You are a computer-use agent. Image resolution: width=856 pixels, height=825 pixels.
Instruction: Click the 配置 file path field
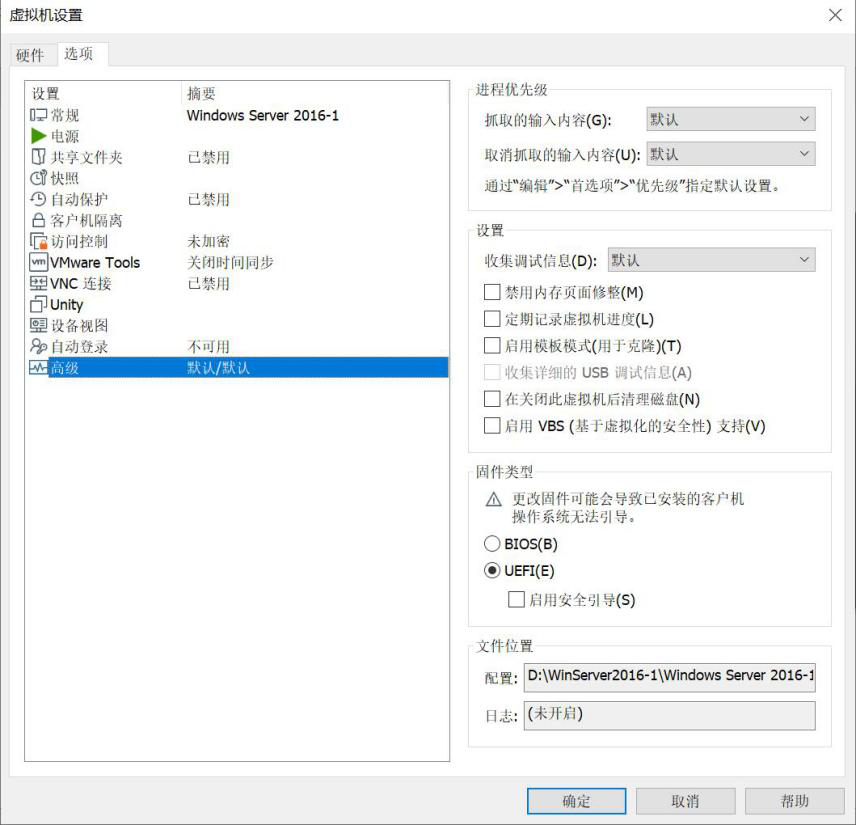(670, 677)
